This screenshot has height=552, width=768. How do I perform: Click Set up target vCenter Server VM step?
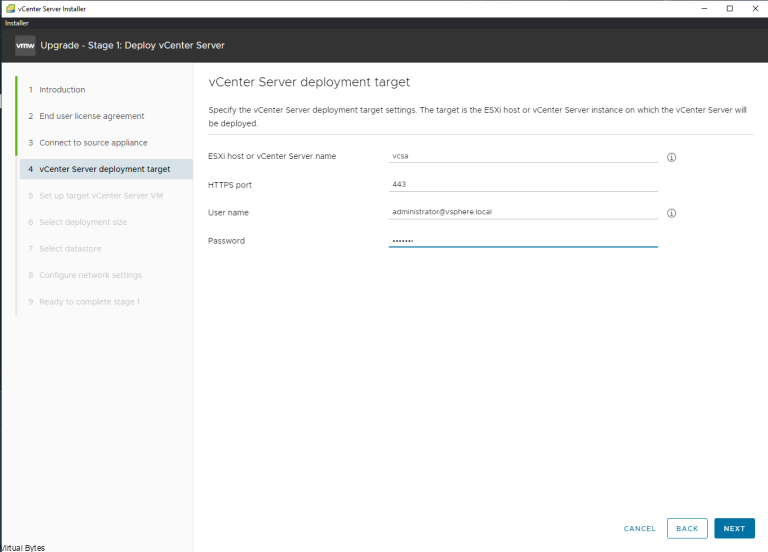click(x=101, y=196)
